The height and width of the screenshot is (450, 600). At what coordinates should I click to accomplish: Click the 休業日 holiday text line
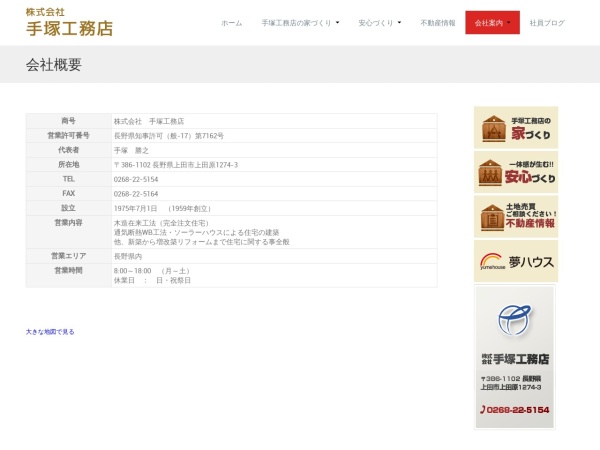click(x=152, y=280)
